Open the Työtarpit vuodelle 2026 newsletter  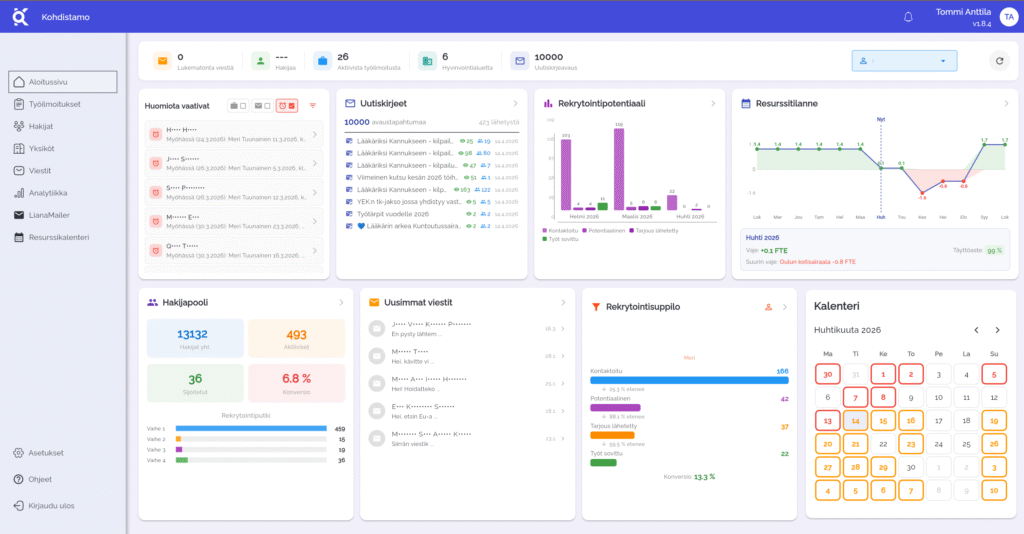pyautogui.click(x=399, y=213)
